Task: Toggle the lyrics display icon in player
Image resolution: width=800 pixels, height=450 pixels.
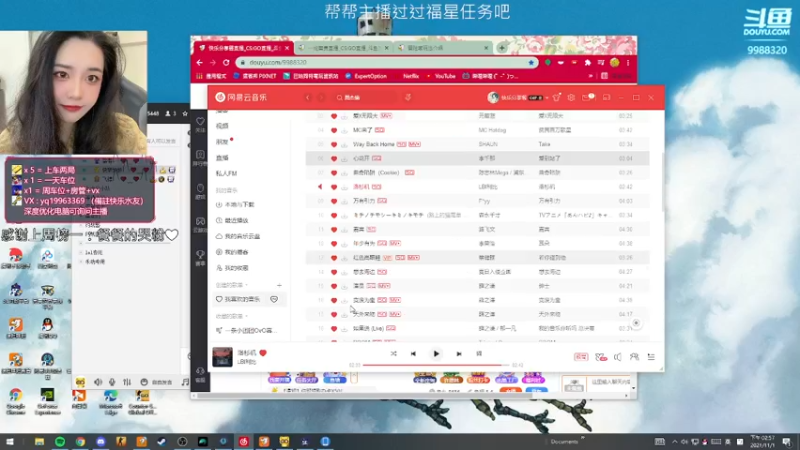Action: 479,354
